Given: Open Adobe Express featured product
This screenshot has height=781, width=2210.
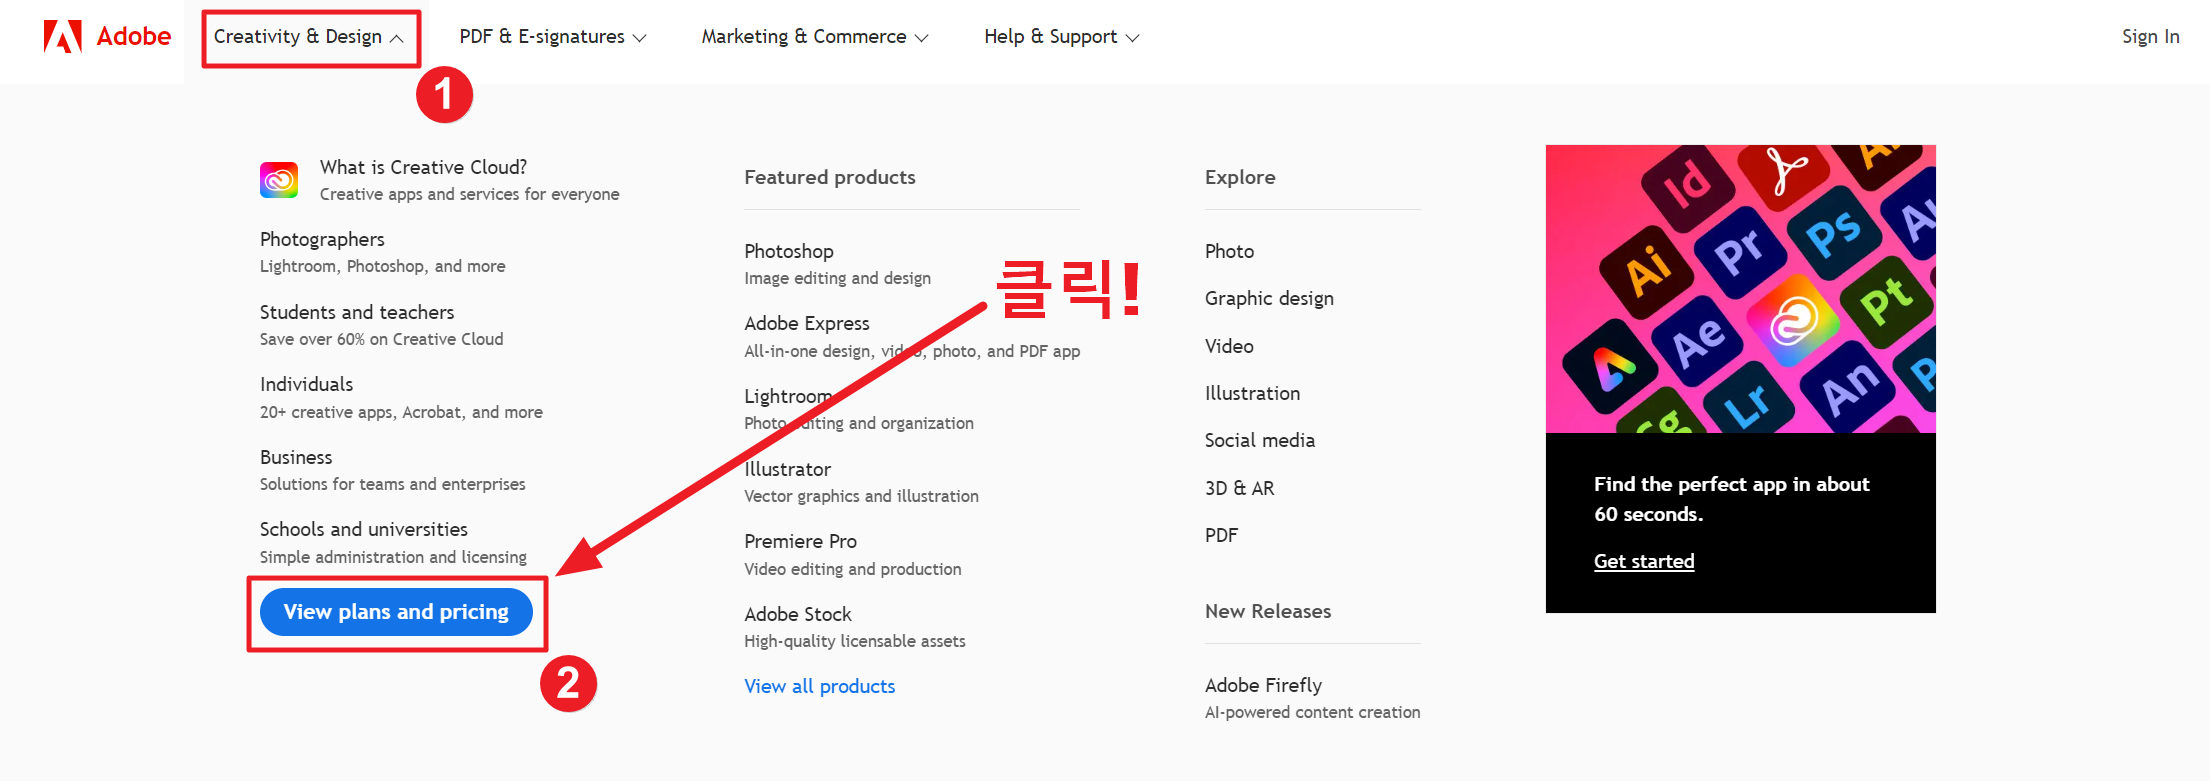Looking at the screenshot, I should 912,336.
